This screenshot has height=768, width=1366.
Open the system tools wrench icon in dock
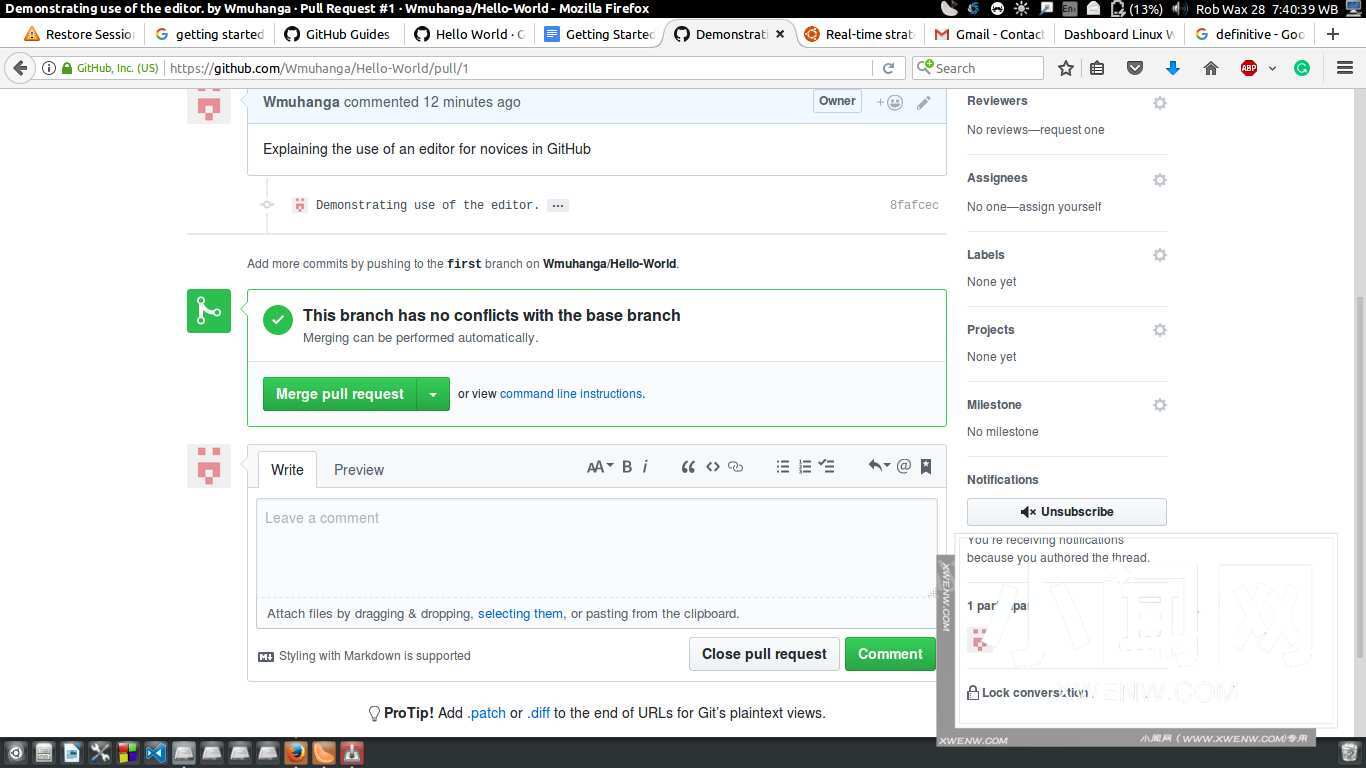pyautogui.click(x=100, y=752)
